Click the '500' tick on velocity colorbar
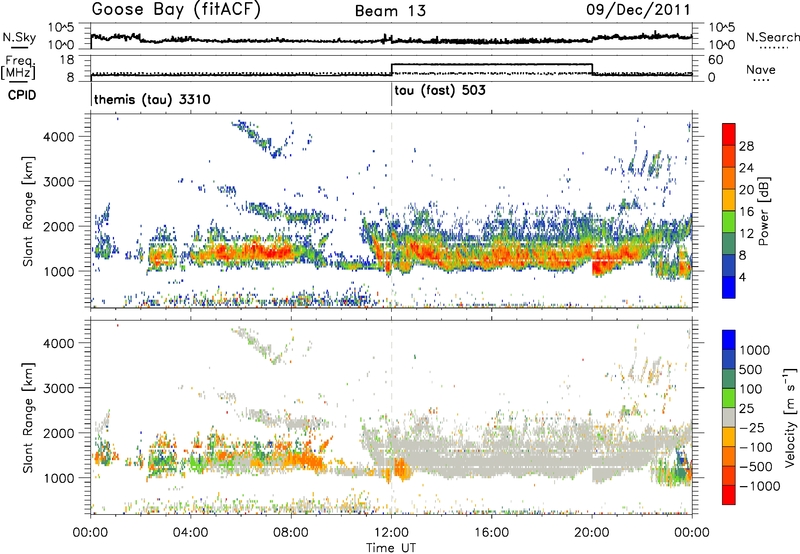The image size is (800, 554). [x=751, y=369]
